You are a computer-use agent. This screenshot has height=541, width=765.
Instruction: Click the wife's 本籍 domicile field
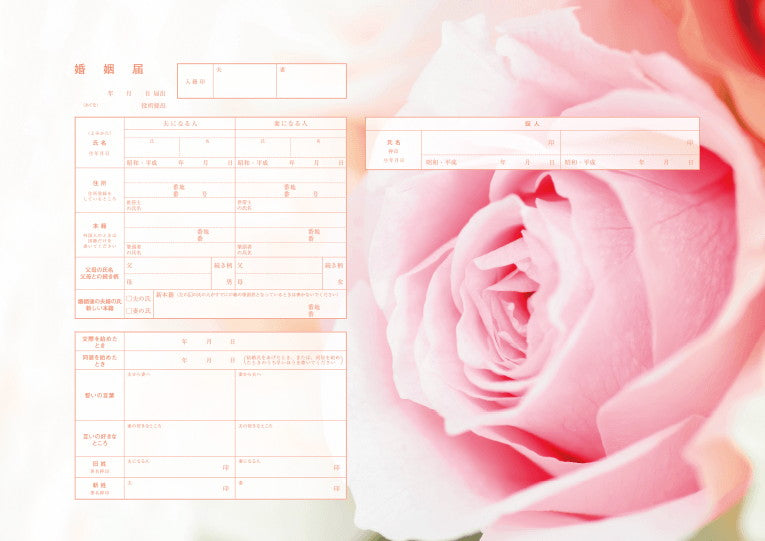tap(291, 232)
